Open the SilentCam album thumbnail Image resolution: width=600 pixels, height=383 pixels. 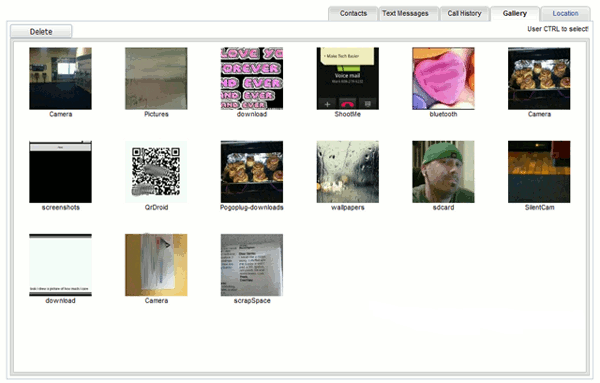[539, 172]
